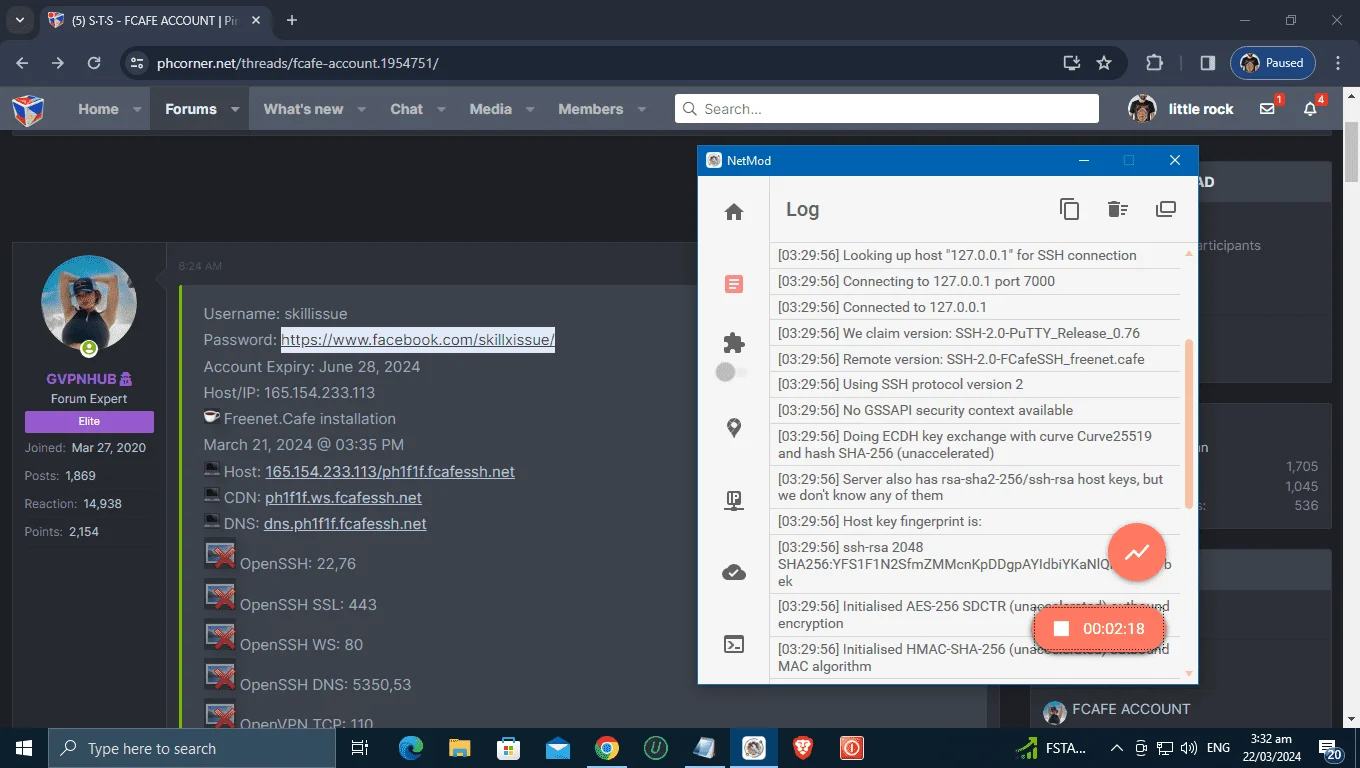Open Windows Start menu

click(23, 748)
